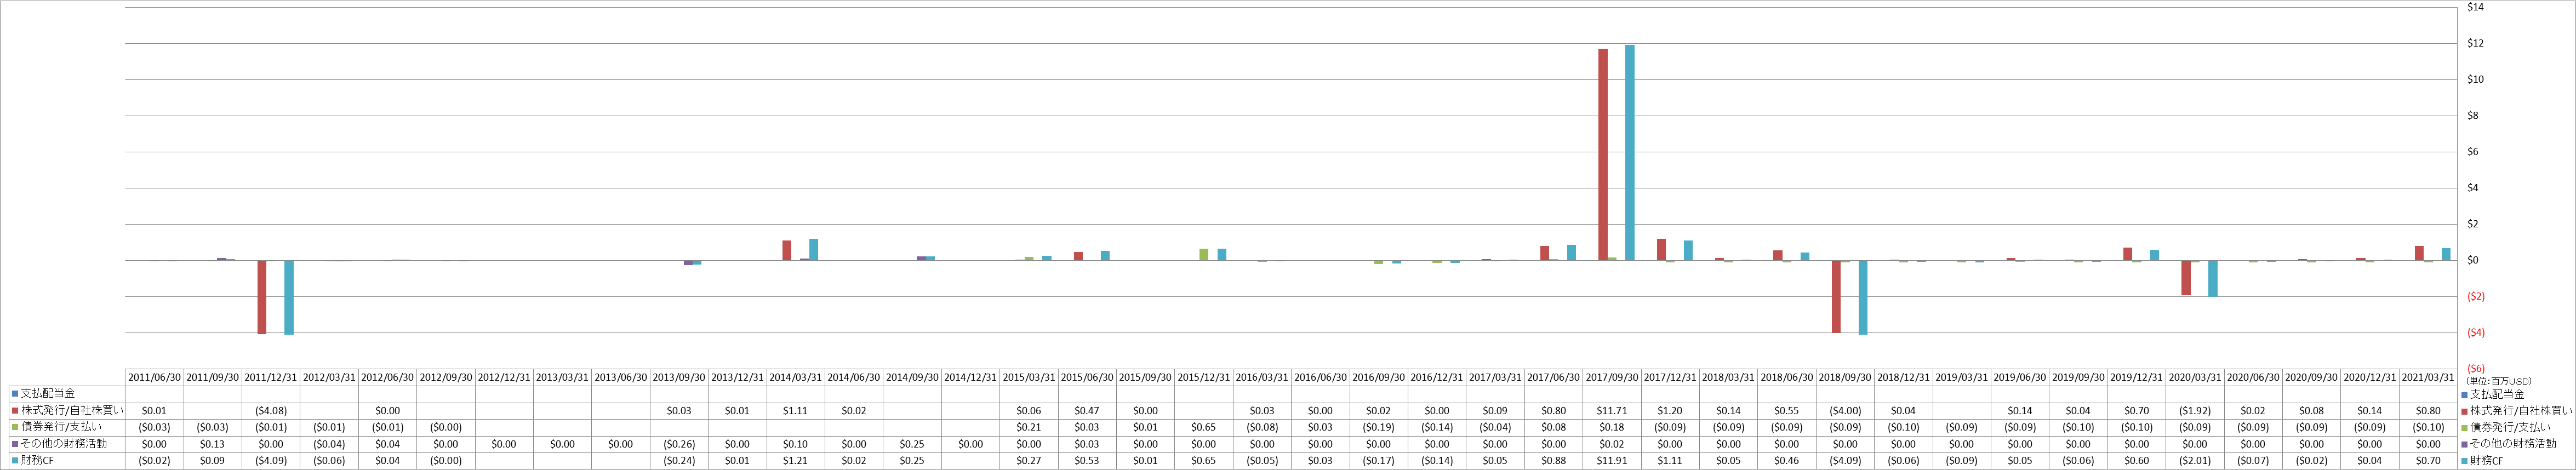Click the 2014/03/31 column header

(x=796, y=378)
